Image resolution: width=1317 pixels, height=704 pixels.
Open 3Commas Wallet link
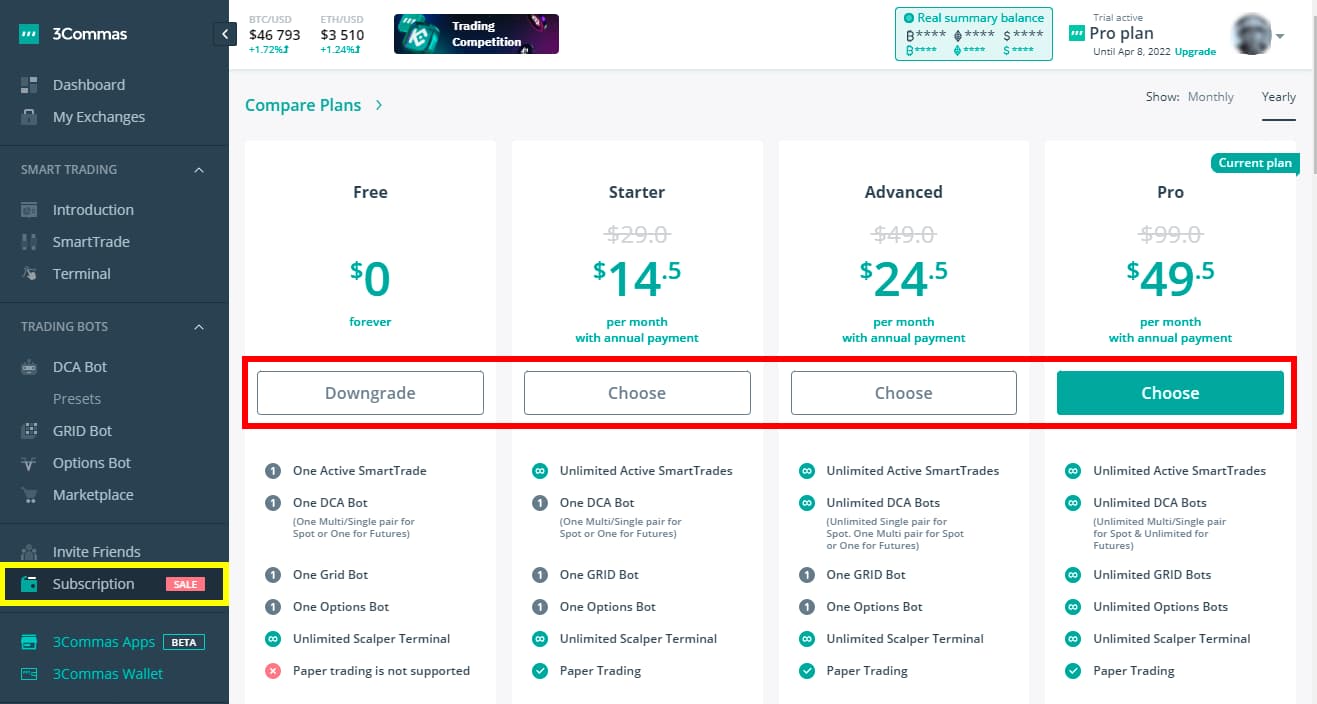pos(108,674)
